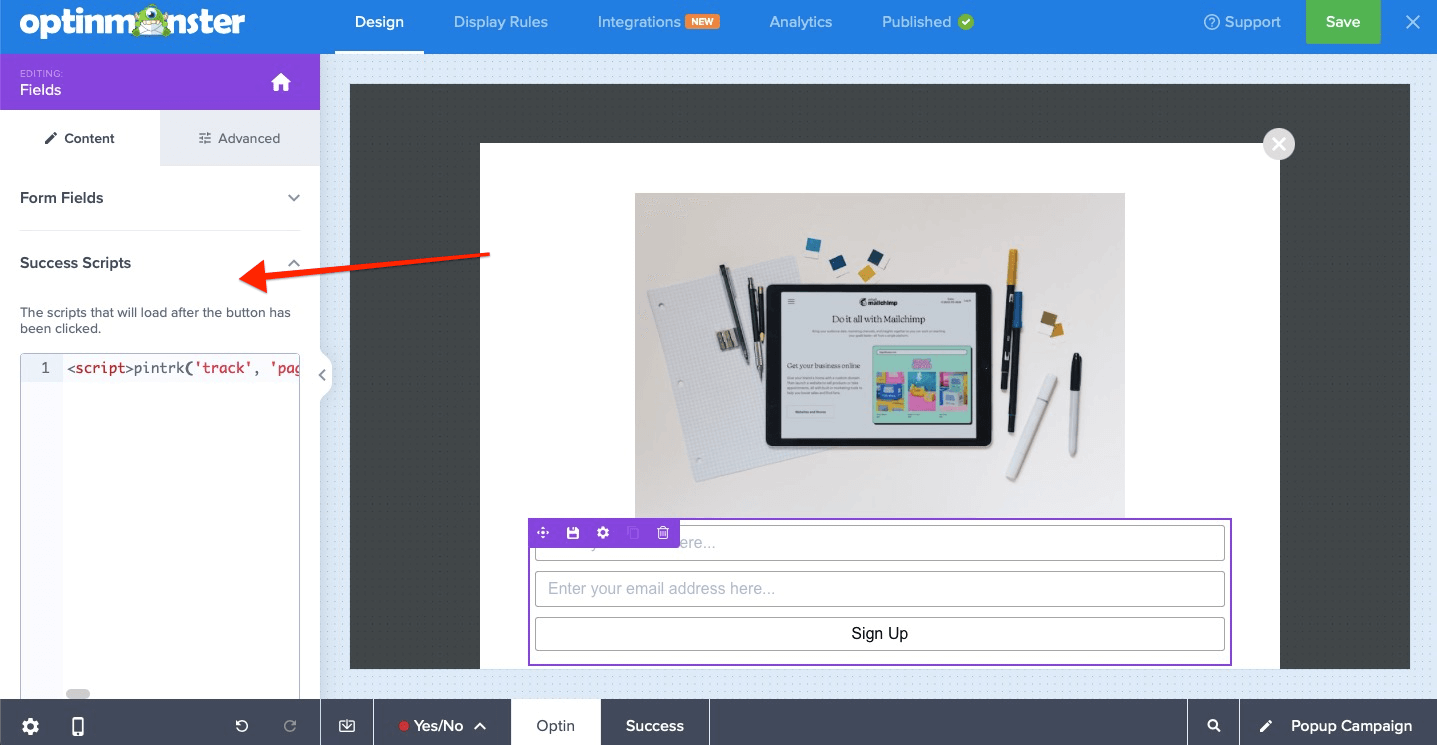Click the email address input field
The image size is (1437, 745).
880,589
